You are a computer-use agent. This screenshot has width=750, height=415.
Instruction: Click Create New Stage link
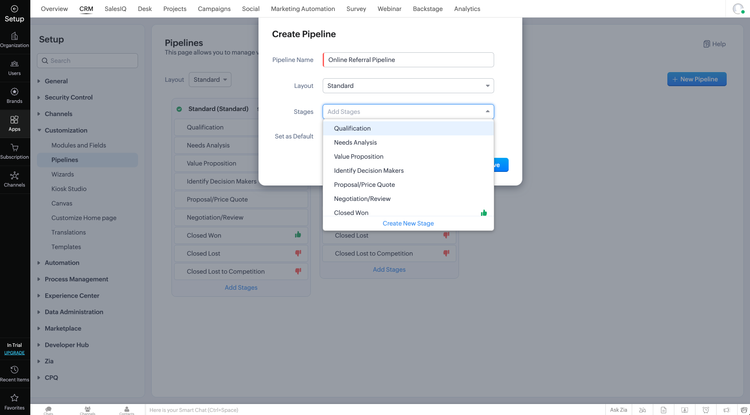pos(408,223)
